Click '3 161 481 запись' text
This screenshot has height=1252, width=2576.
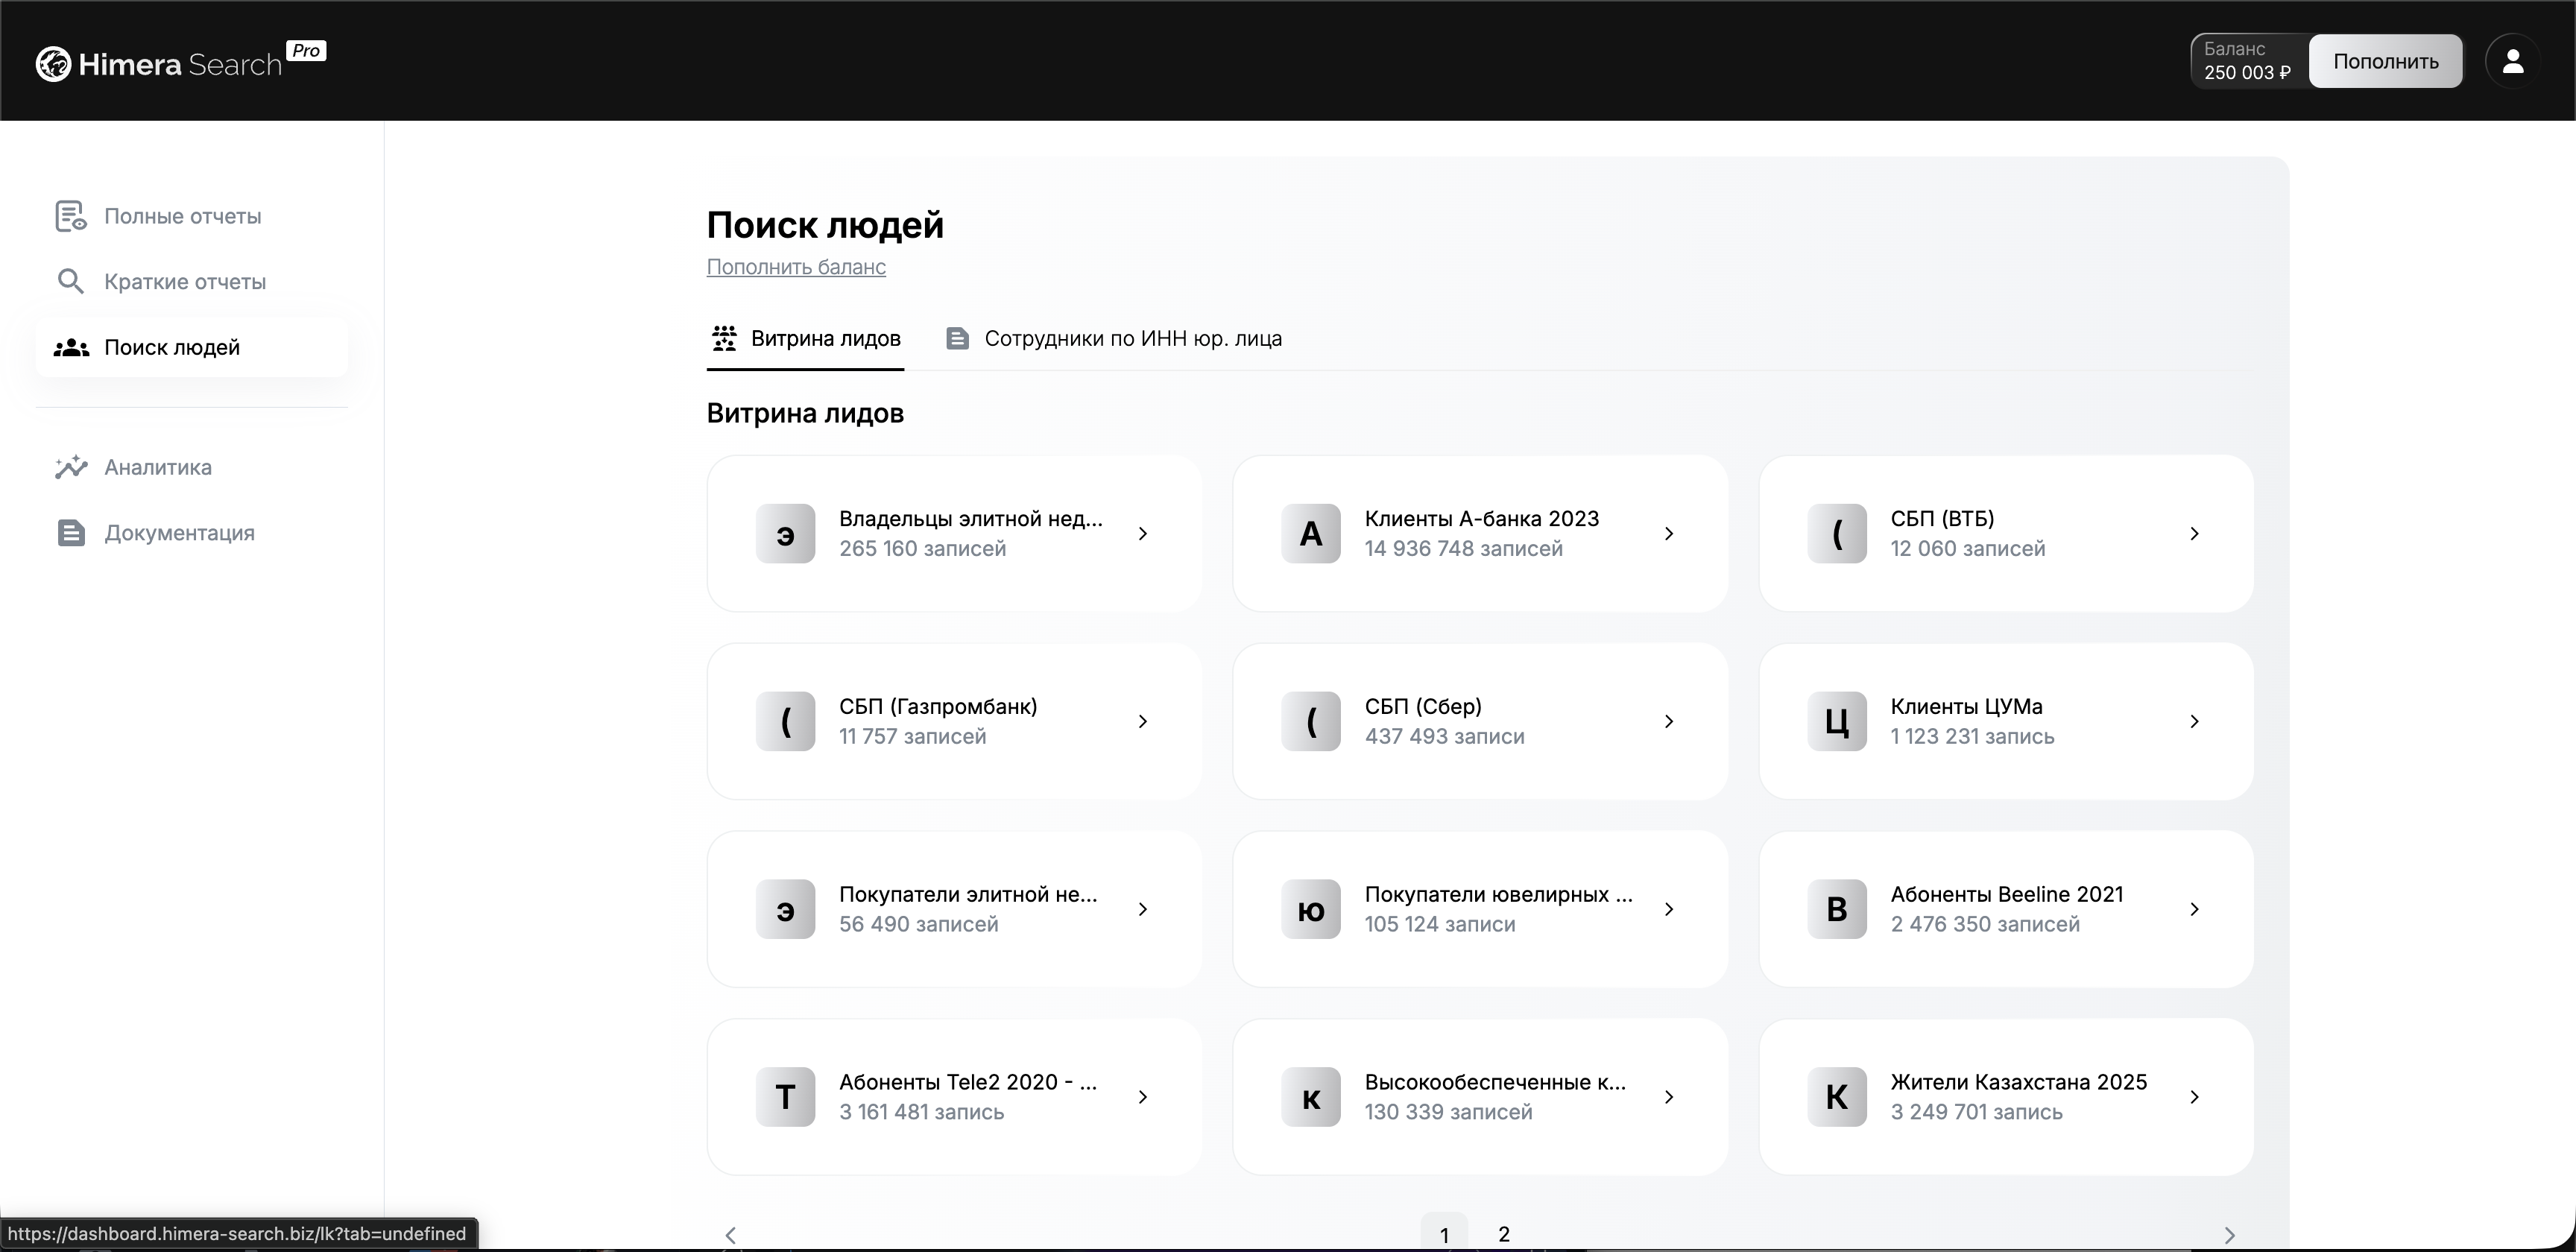922,1112
